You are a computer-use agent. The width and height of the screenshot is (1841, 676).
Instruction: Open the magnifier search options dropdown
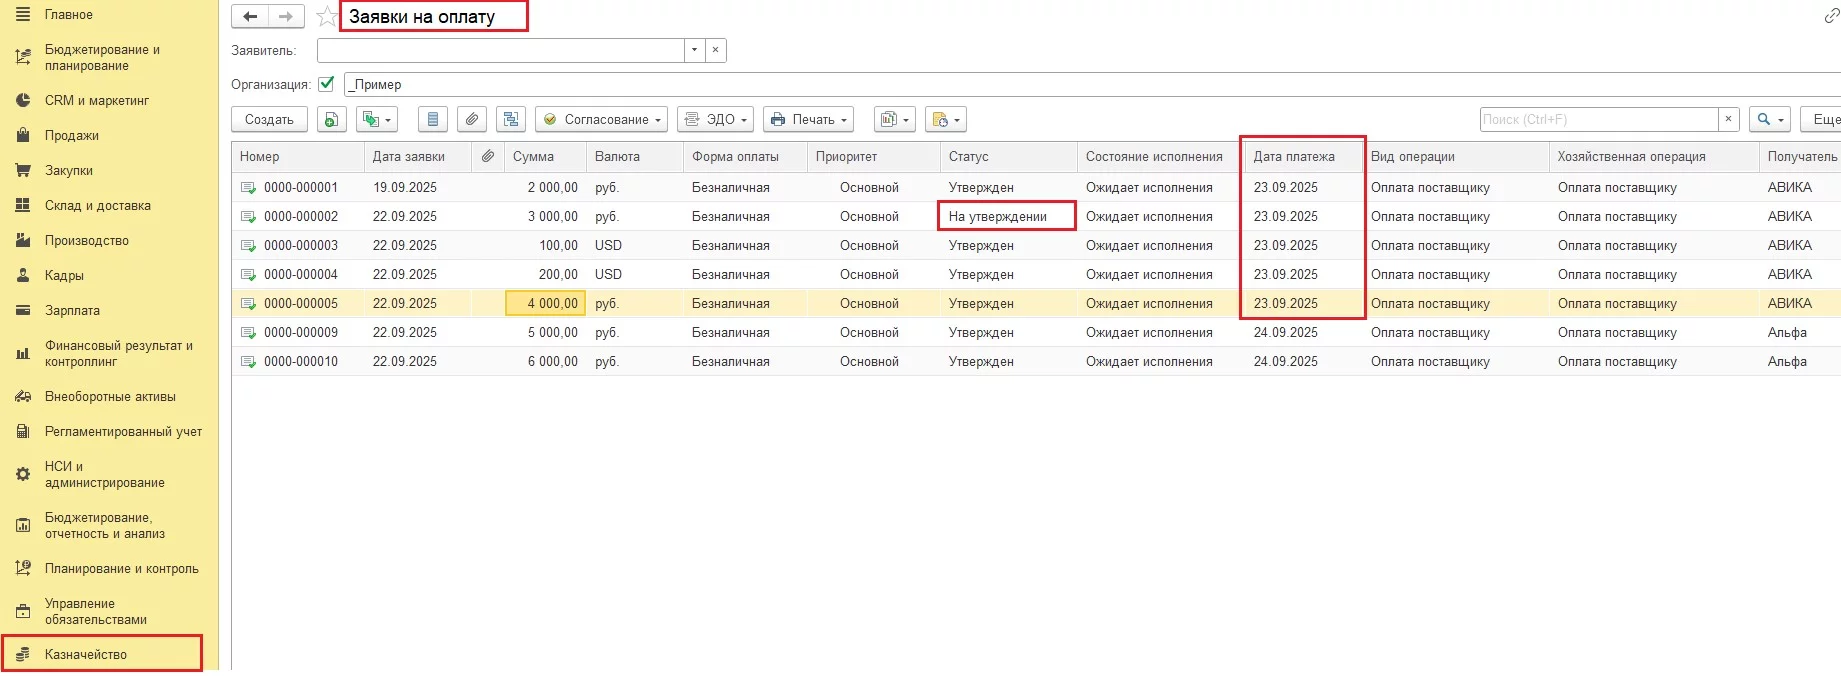(1769, 119)
